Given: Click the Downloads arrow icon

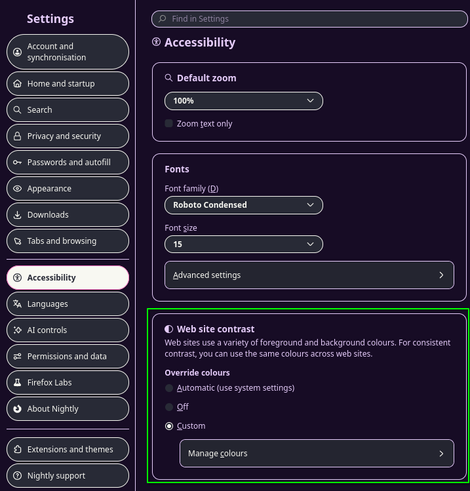Looking at the screenshot, I should [x=17, y=215].
